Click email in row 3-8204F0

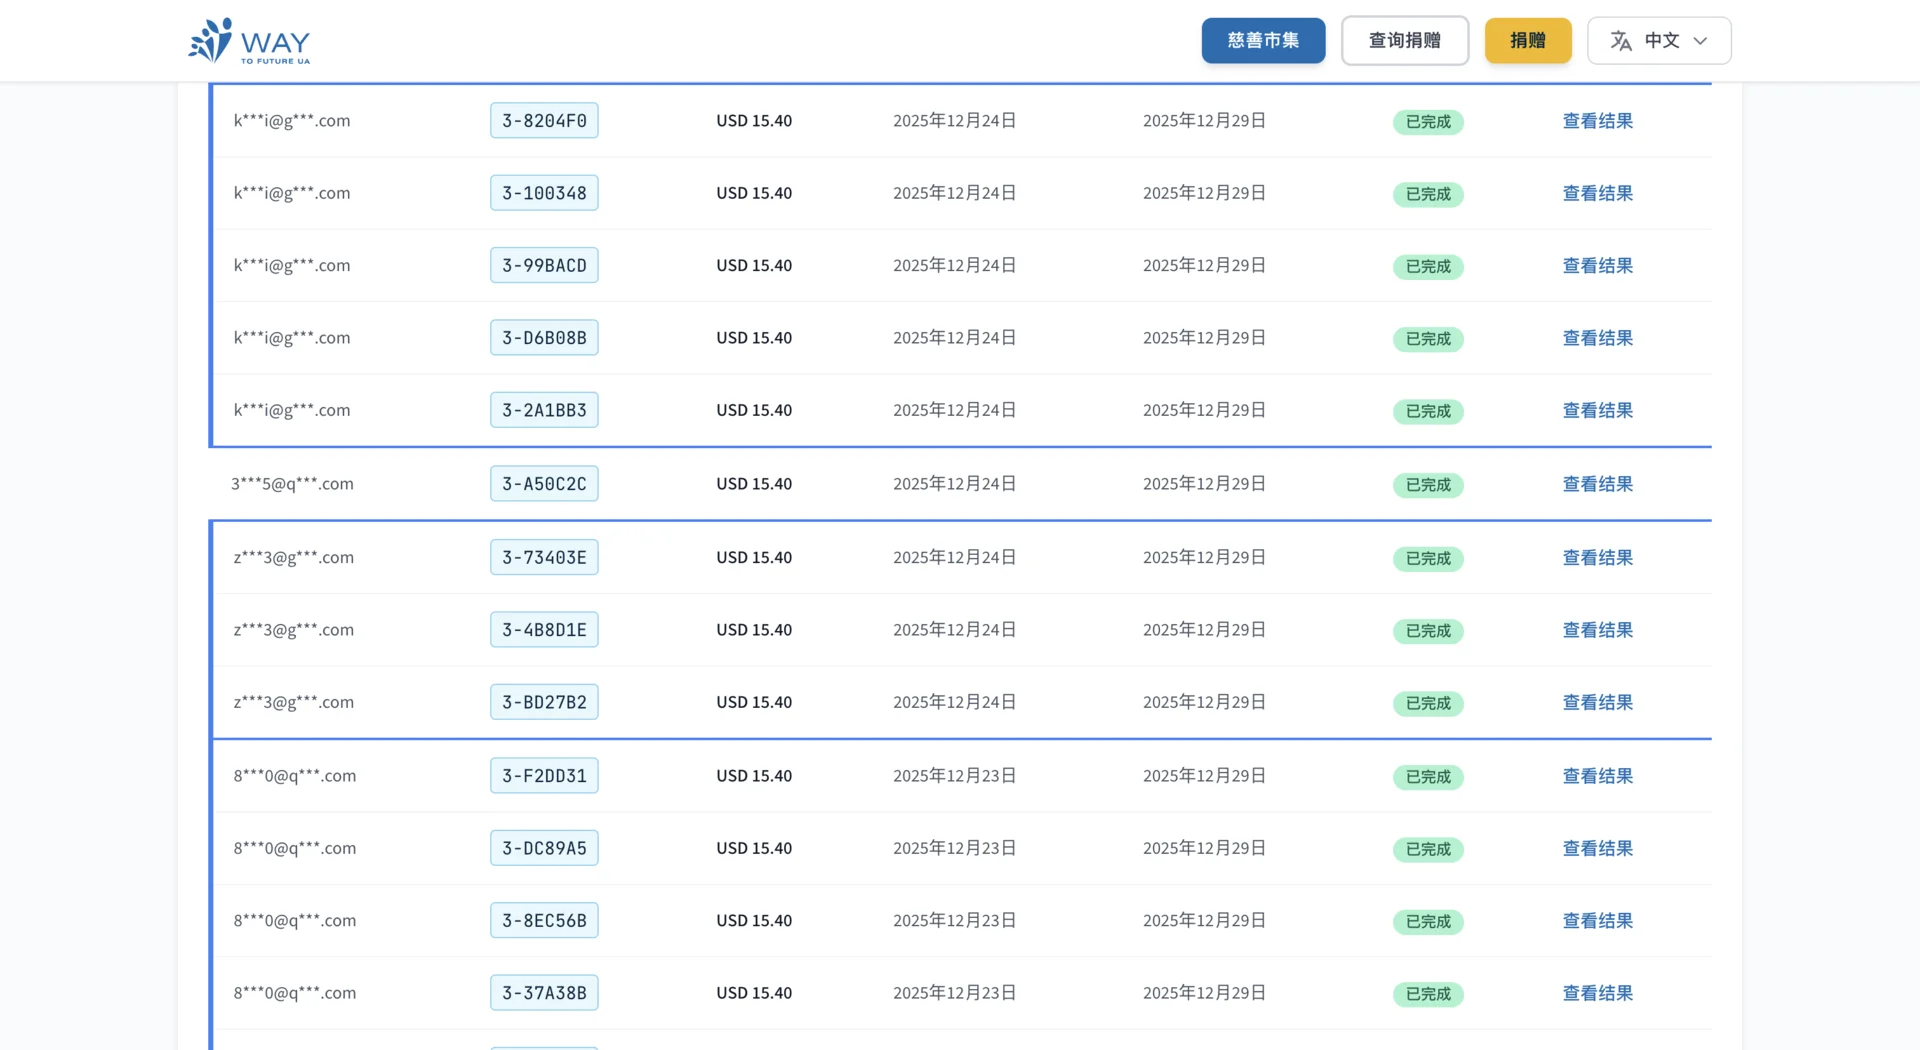coord(292,121)
